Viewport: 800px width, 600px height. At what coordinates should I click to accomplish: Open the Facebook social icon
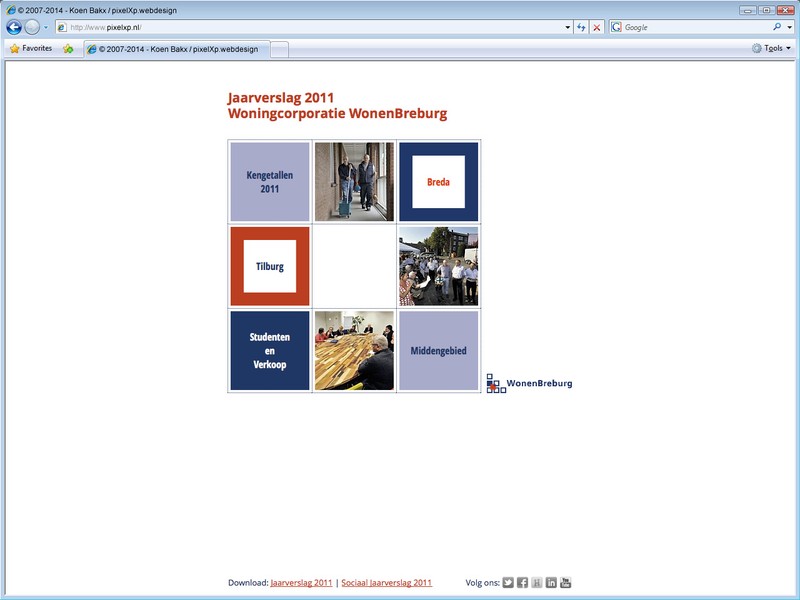pyautogui.click(x=522, y=583)
